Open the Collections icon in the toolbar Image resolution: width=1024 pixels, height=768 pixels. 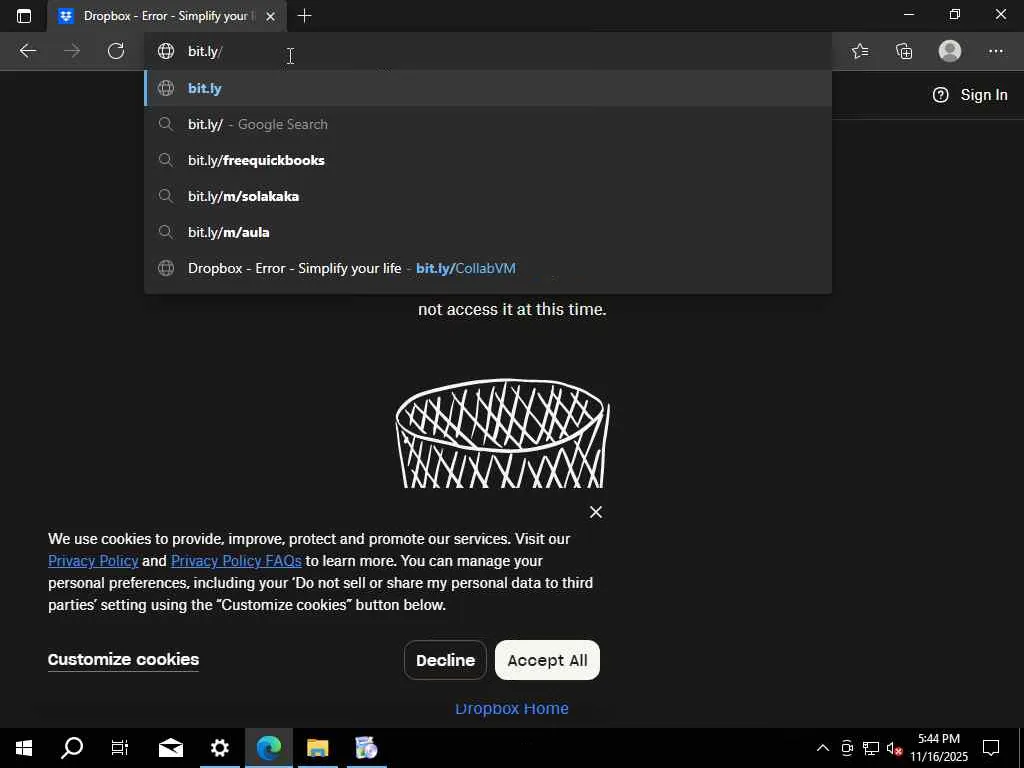904,51
